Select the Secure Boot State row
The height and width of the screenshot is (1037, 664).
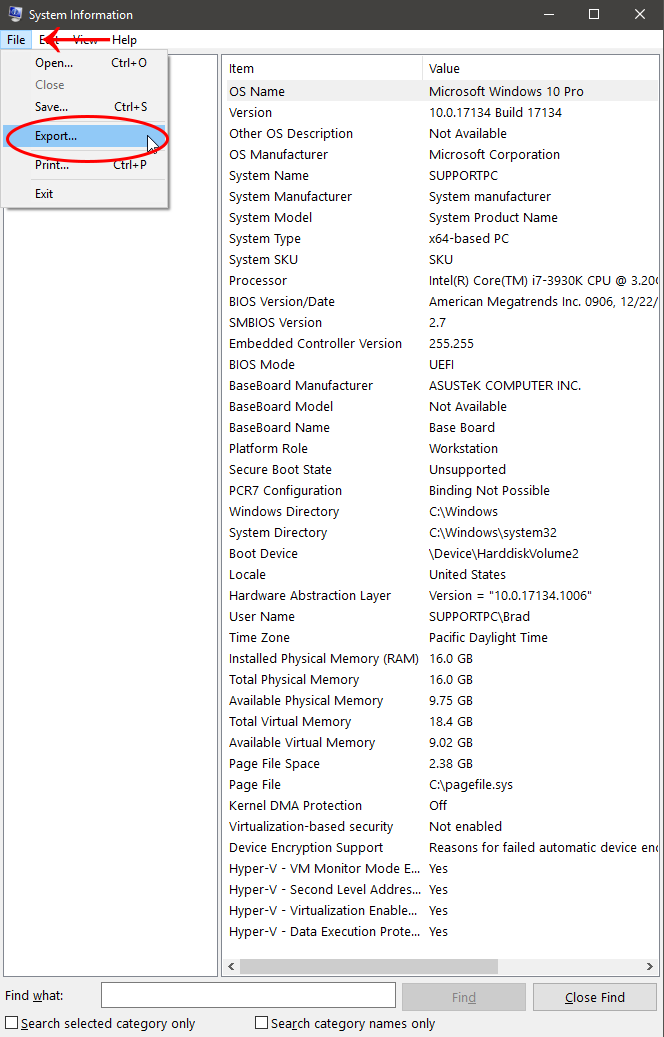coord(442,470)
